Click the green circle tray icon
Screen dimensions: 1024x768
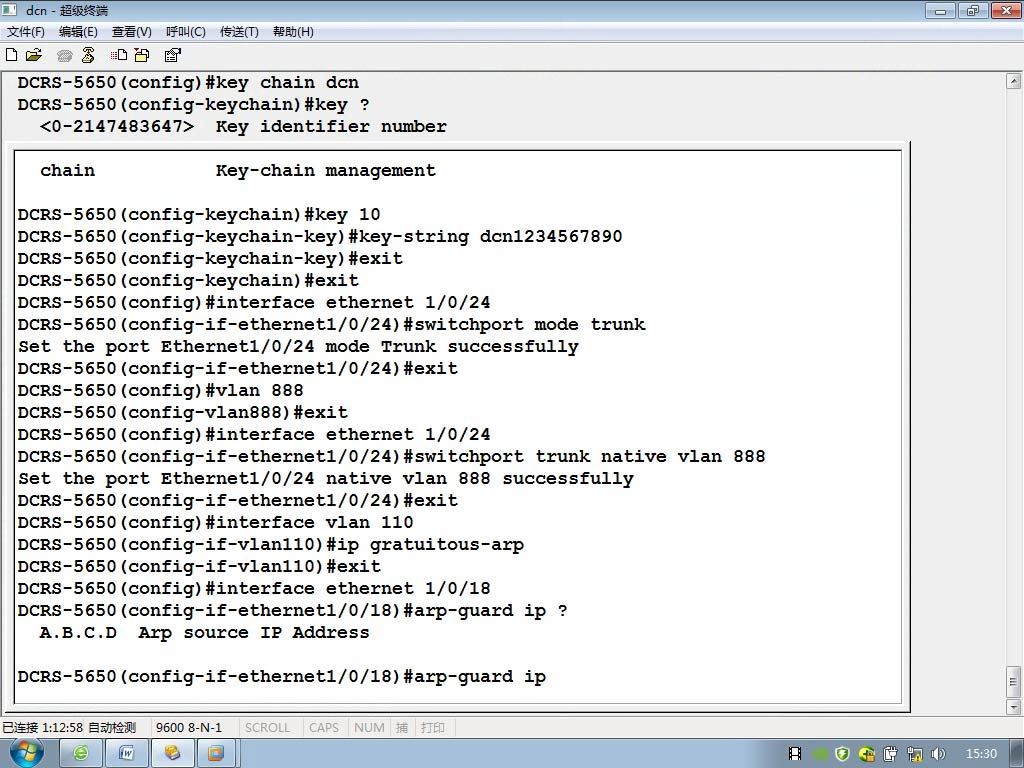point(820,754)
